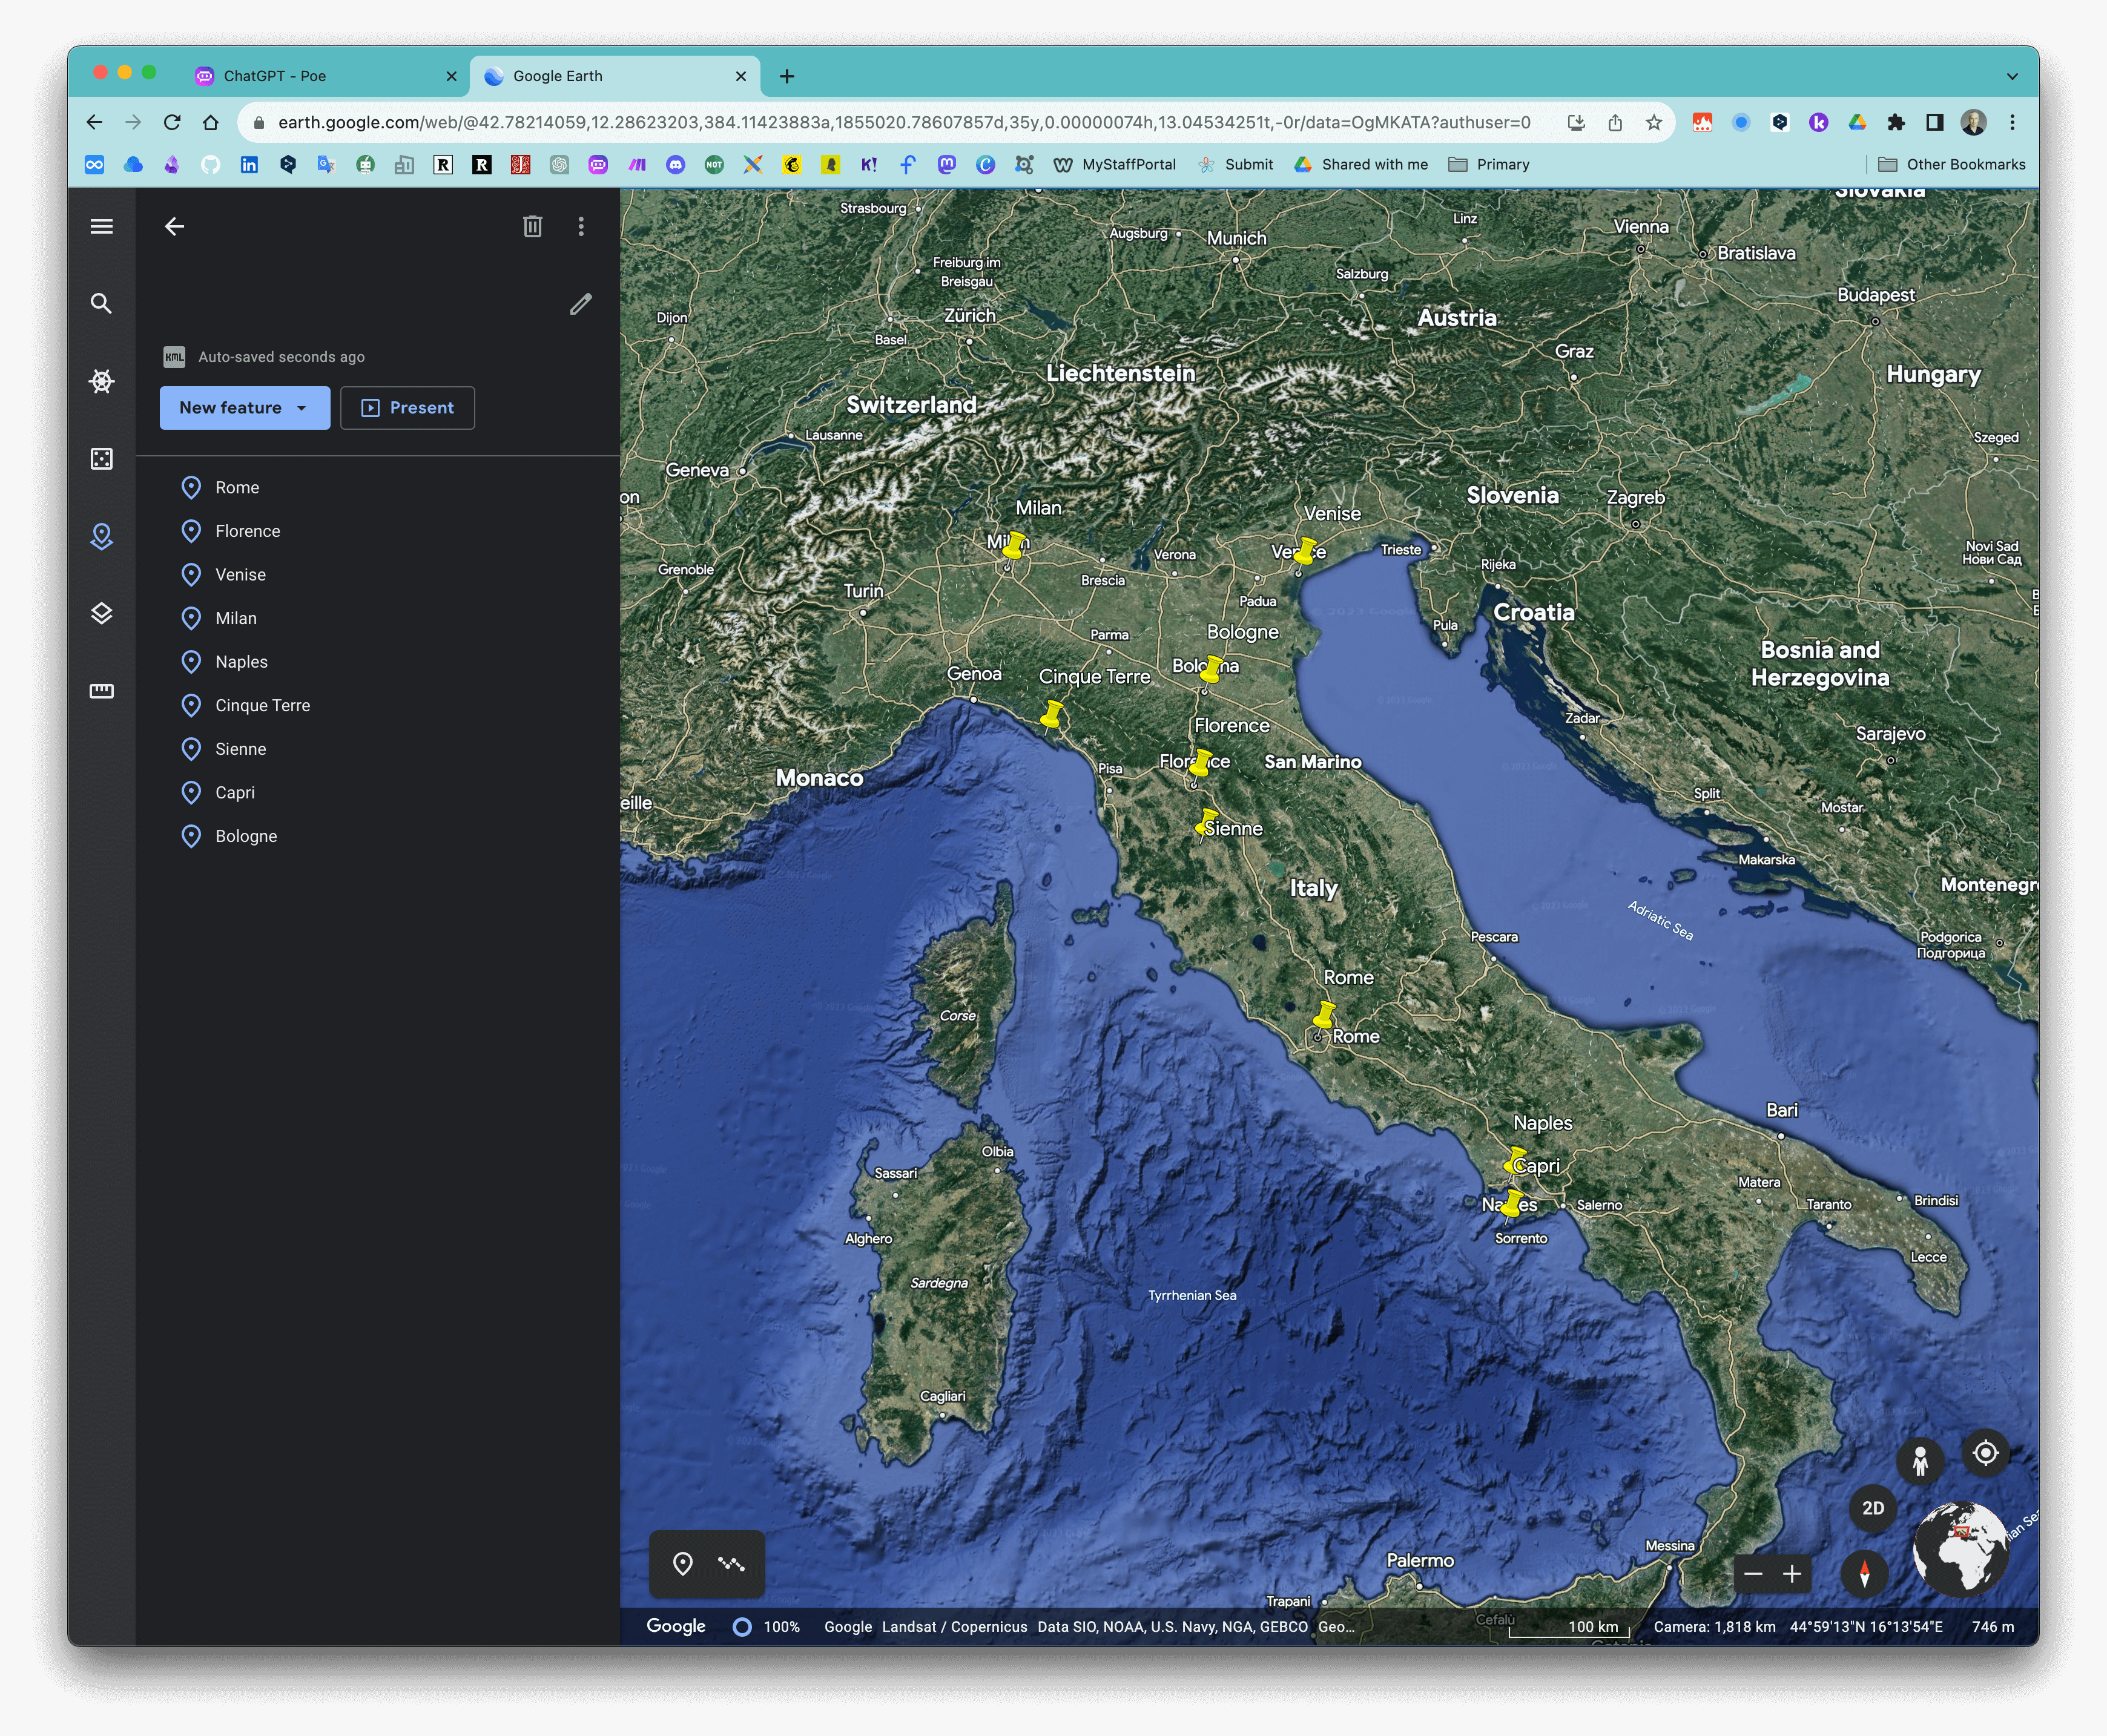This screenshot has width=2107, height=1736.
Task: Select Florence in the feature list
Action: click(x=377, y=531)
